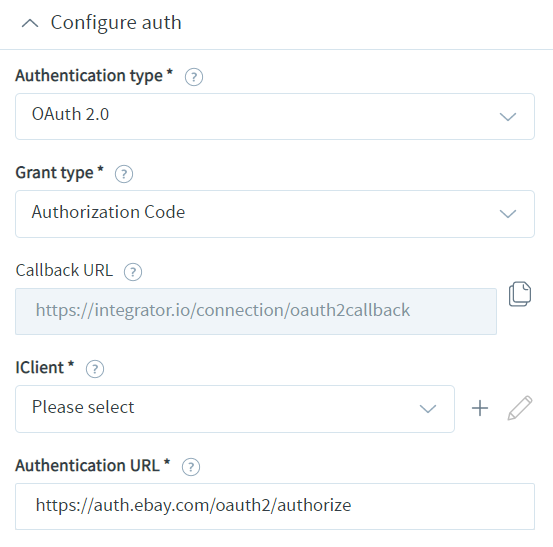This screenshot has height=547, width=553.
Task: Open the IClient help icon
Action: [x=95, y=369]
